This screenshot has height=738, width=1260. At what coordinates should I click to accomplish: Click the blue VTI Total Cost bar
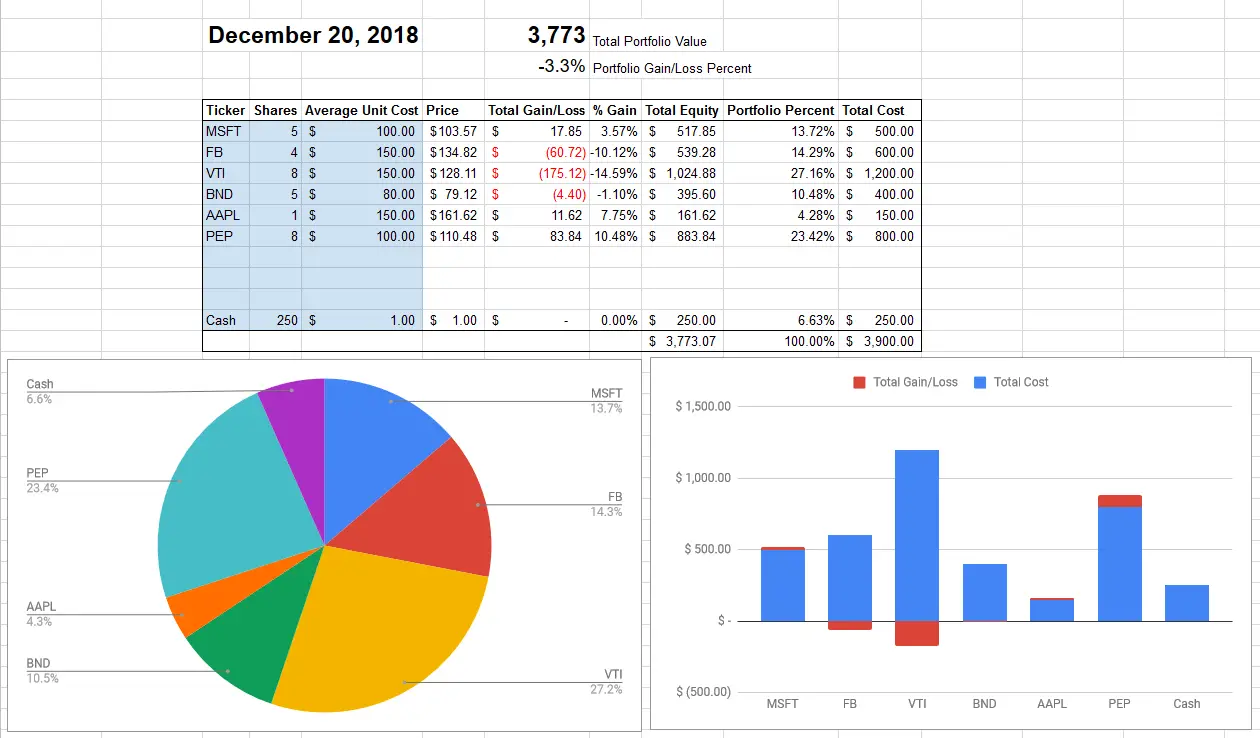[917, 535]
